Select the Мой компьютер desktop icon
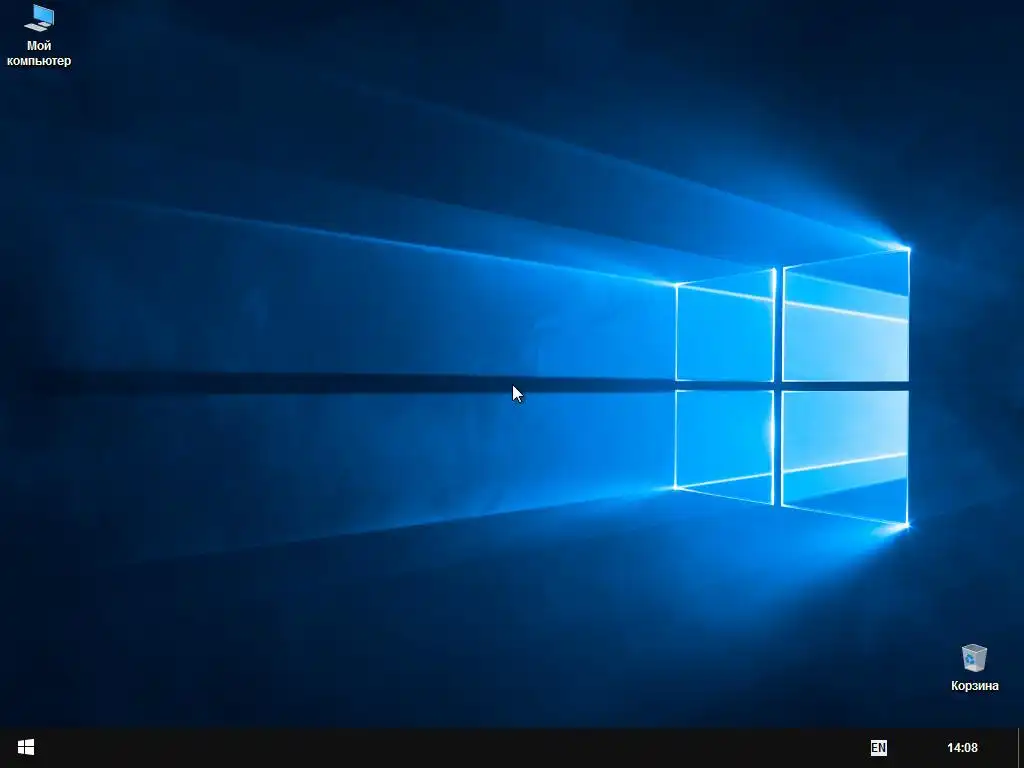 39,35
